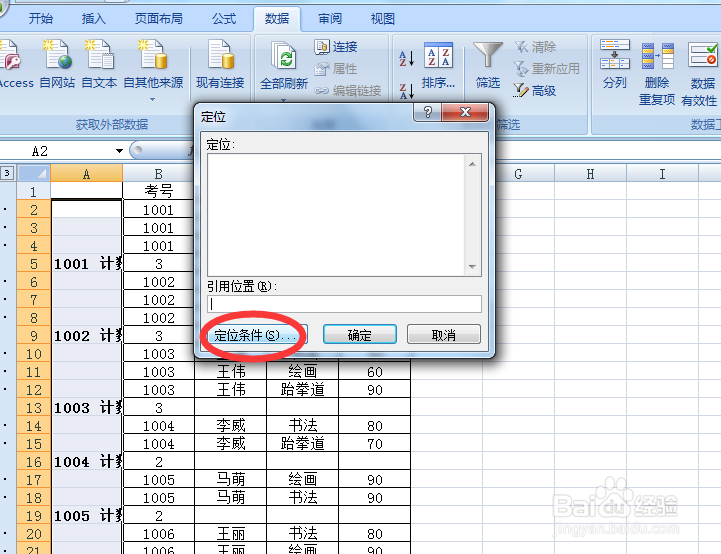This screenshot has width=721, height=554.
Task: Cancel the 定位 dialog with 取消
Action: tap(444, 334)
